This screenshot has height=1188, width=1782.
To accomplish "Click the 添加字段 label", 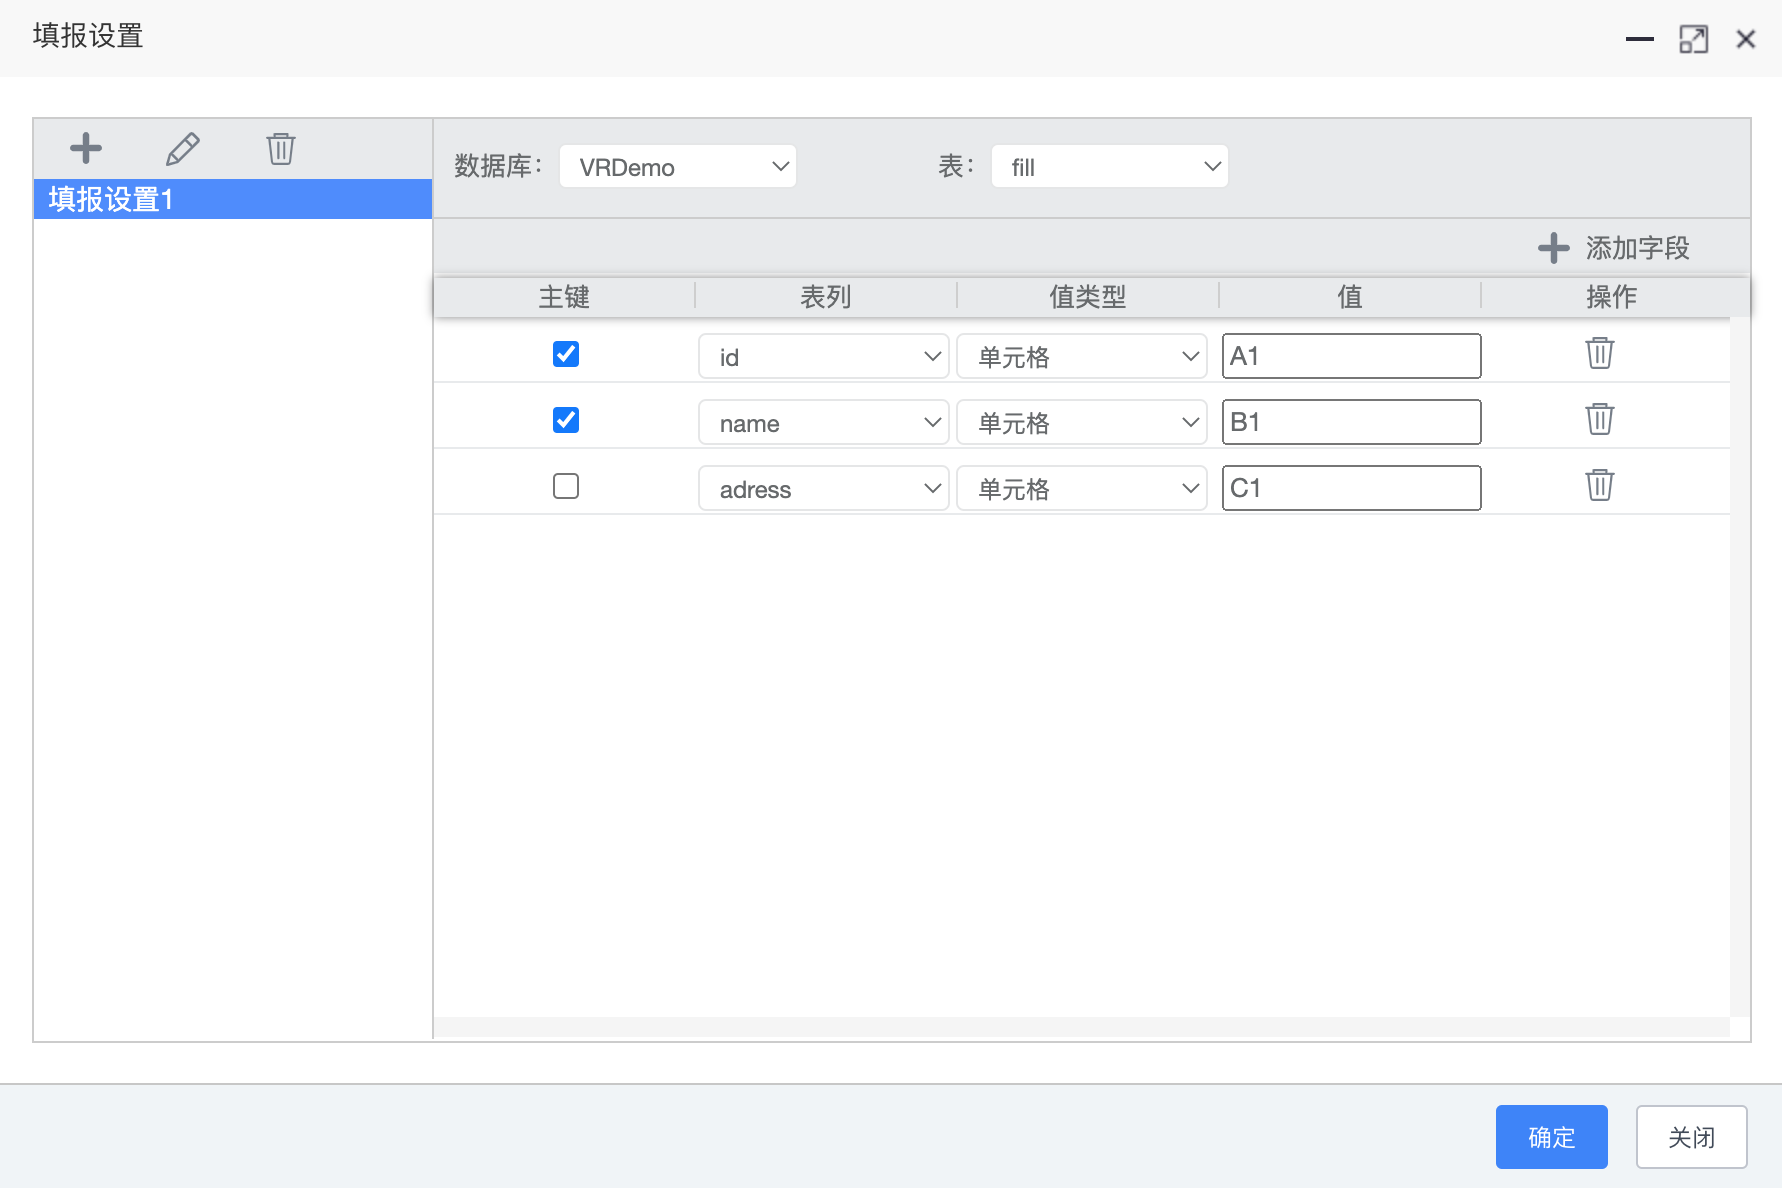I will 1638,248.
